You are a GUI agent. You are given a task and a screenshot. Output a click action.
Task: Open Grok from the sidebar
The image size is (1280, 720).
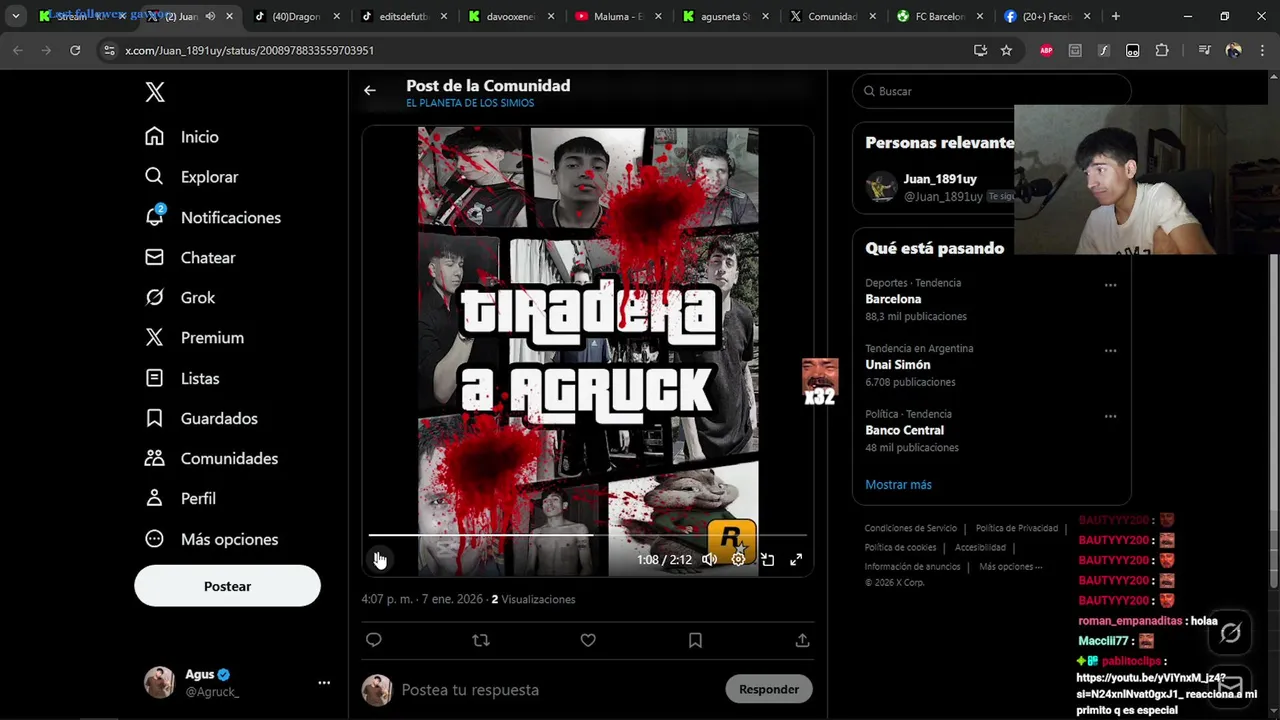[x=180, y=297]
